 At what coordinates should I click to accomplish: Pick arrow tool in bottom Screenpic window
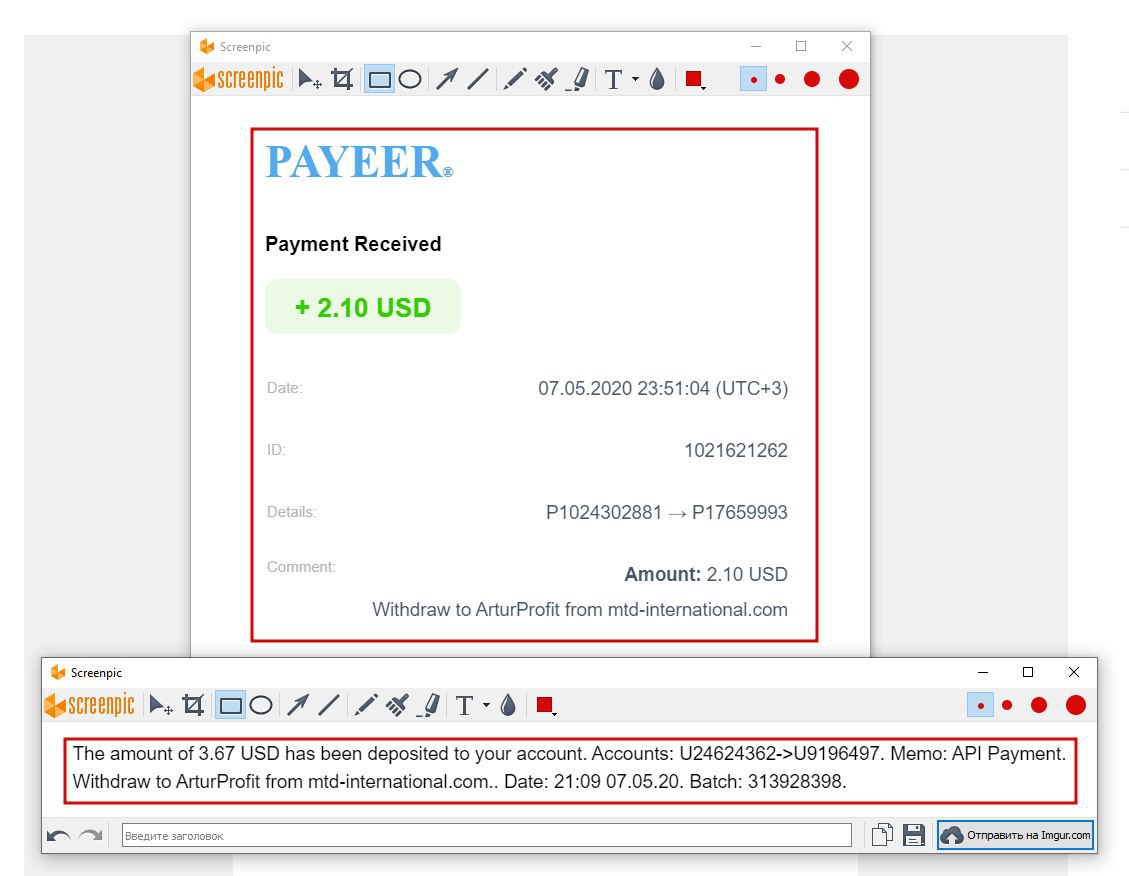pos(298,705)
